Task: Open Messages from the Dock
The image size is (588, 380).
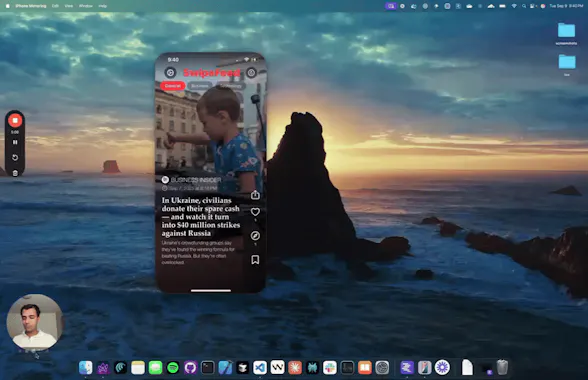Action: [155, 368]
